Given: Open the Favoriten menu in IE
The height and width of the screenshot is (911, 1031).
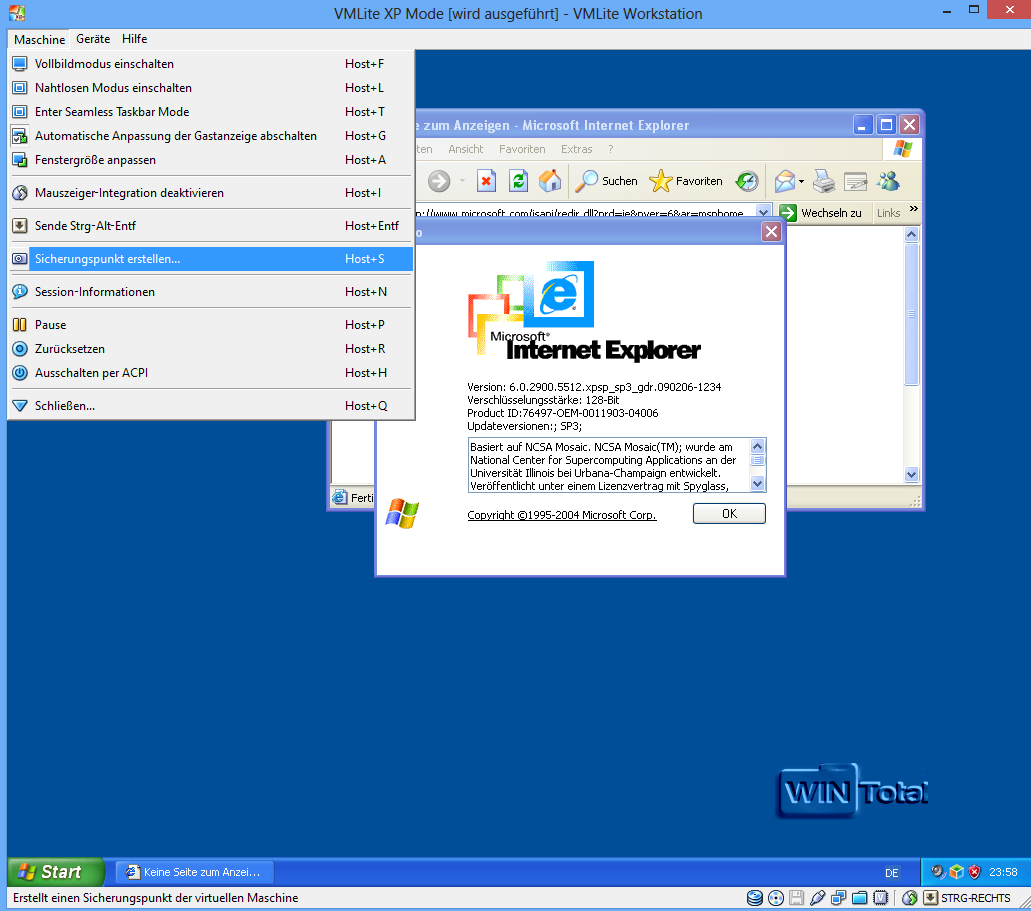Looking at the screenshot, I should click(522, 149).
